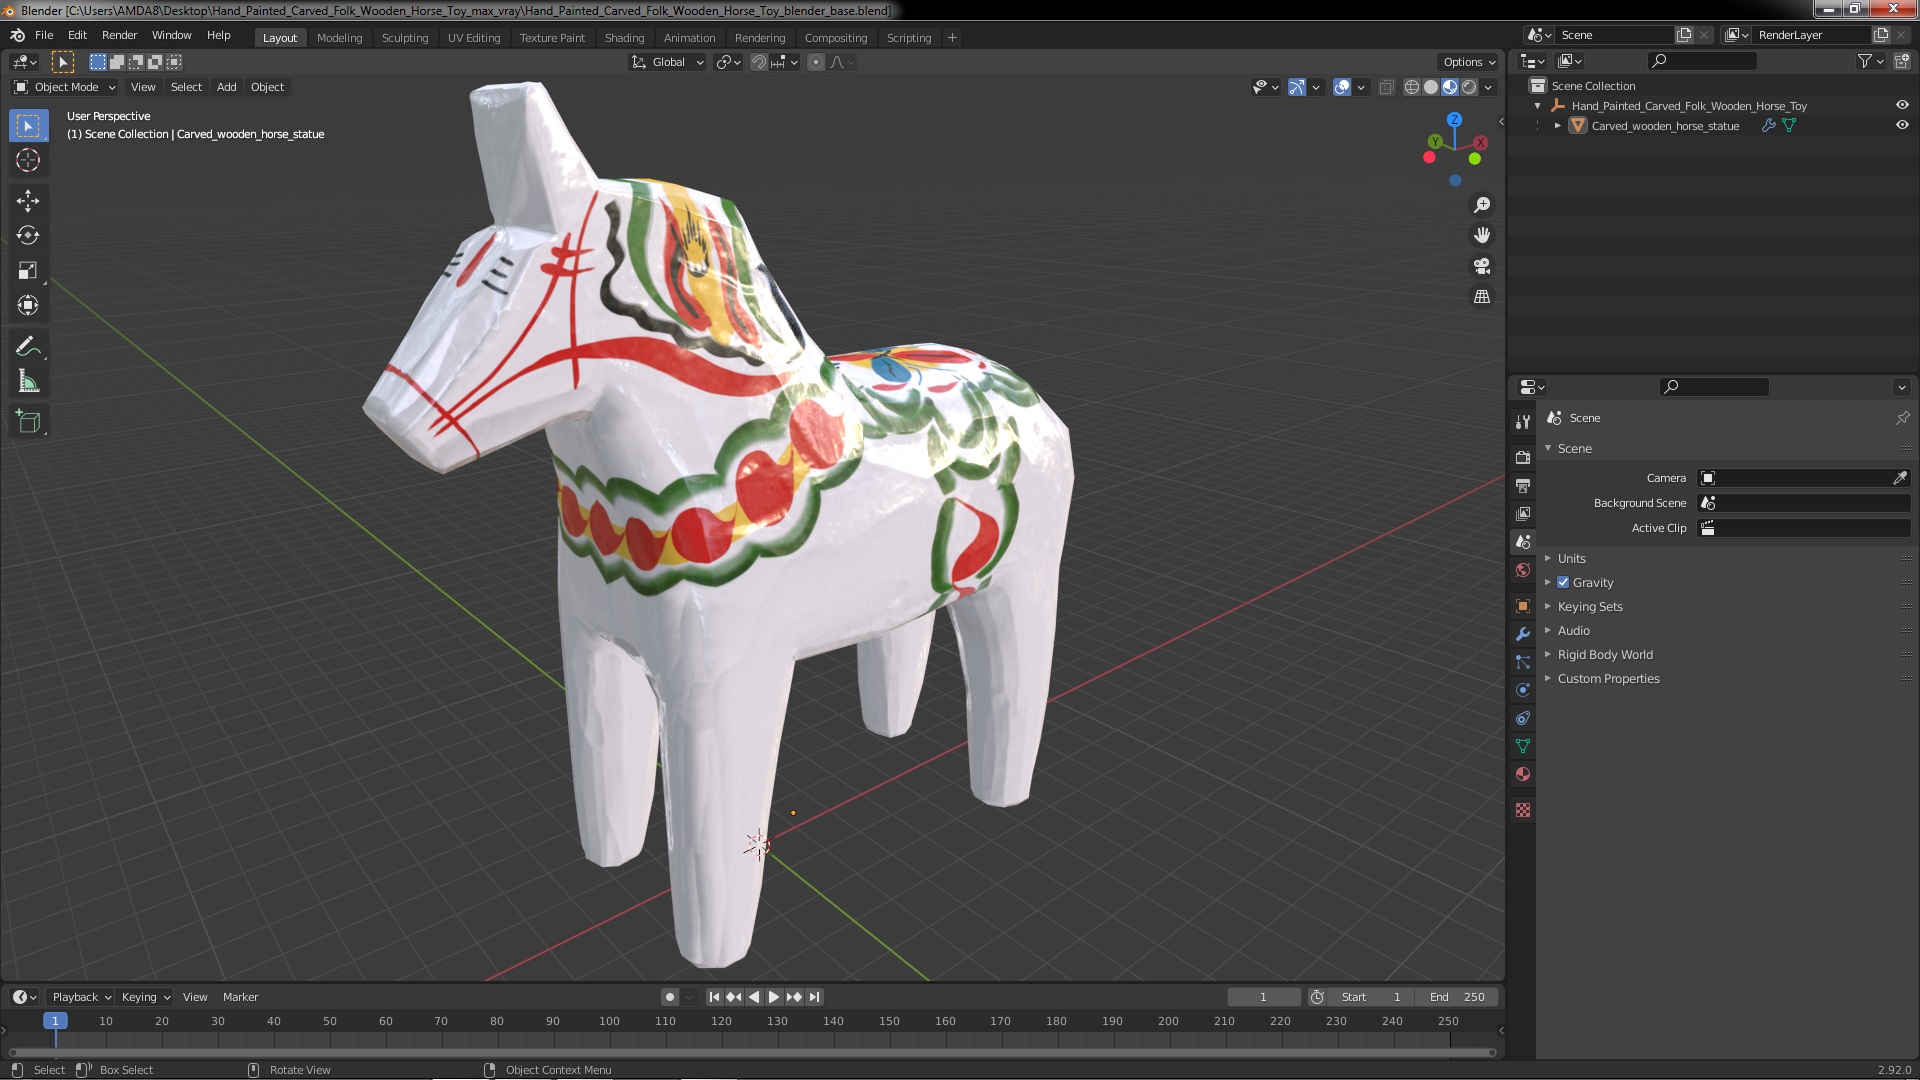Click the timeline horizontal scrollbar
The width and height of the screenshot is (1920, 1080).
pyautogui.click(x=752, y=1052)
